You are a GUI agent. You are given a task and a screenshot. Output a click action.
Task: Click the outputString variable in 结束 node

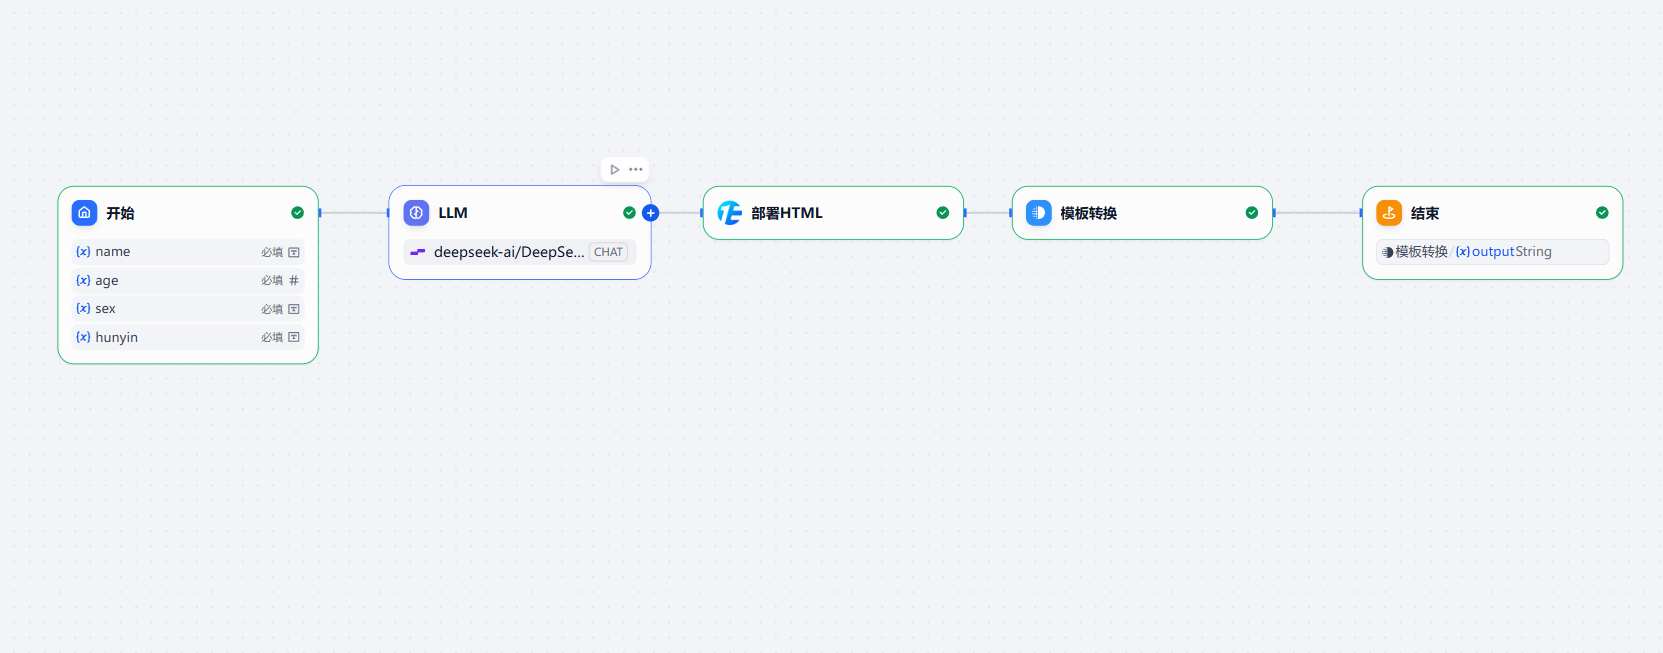pos(1510,252)
